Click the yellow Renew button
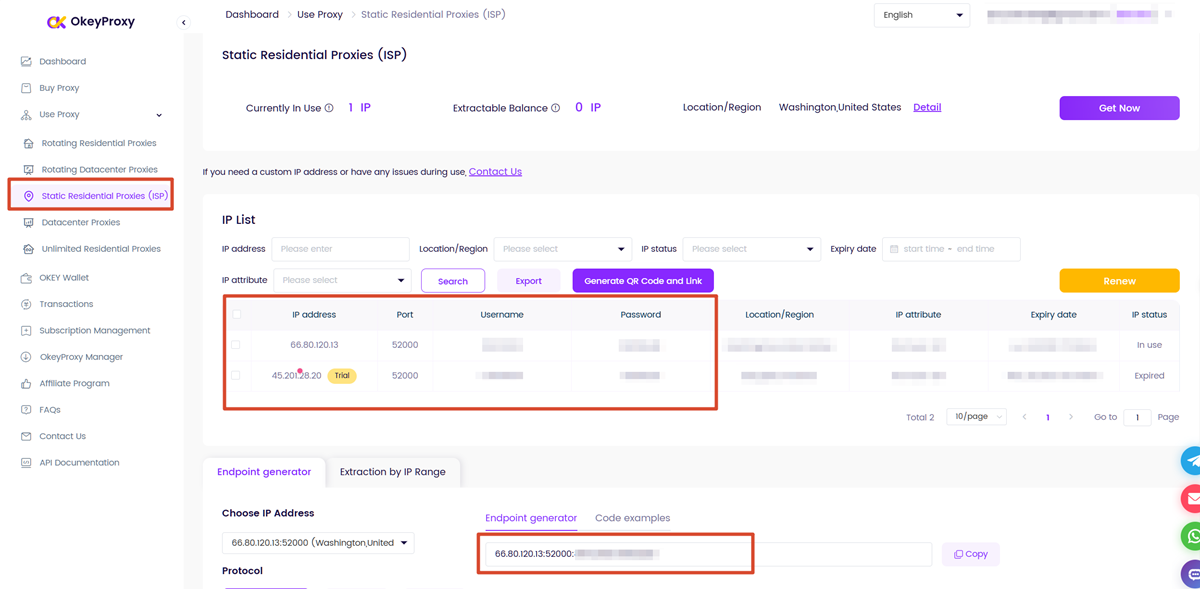The image size is (1200, 589). (1119, 281)
